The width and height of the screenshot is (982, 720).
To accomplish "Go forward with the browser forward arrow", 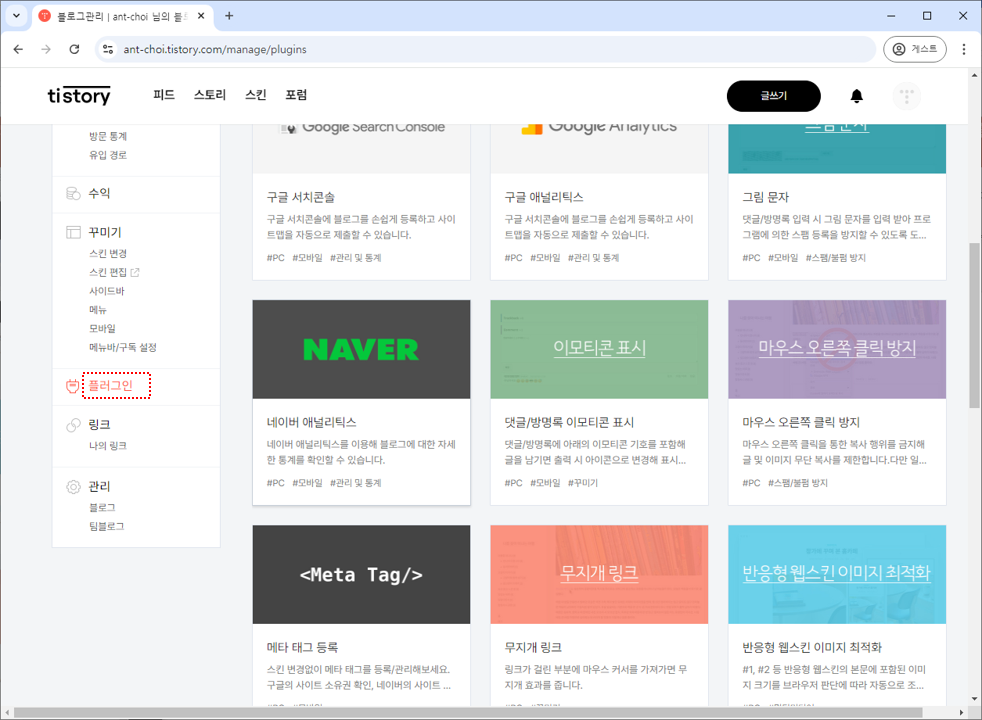I will [x=46, y=49].
